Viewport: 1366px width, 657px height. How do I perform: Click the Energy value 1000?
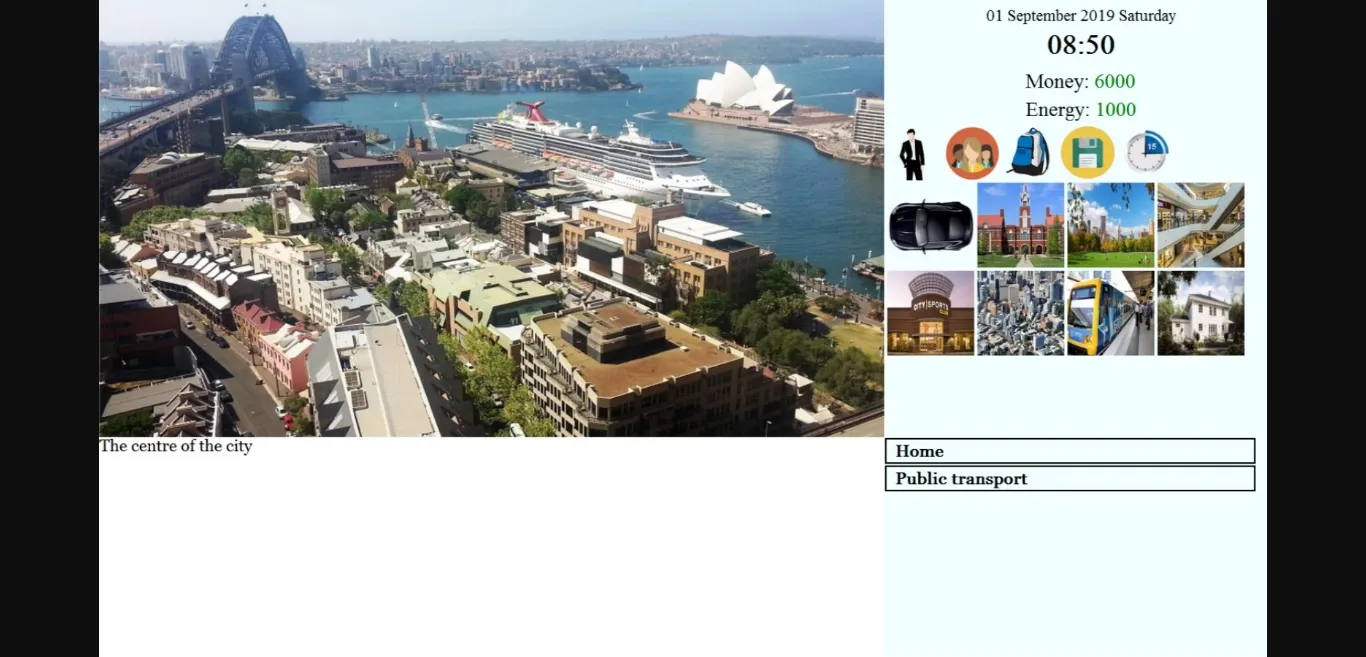pyautogui.click(x=1115, y=109)
